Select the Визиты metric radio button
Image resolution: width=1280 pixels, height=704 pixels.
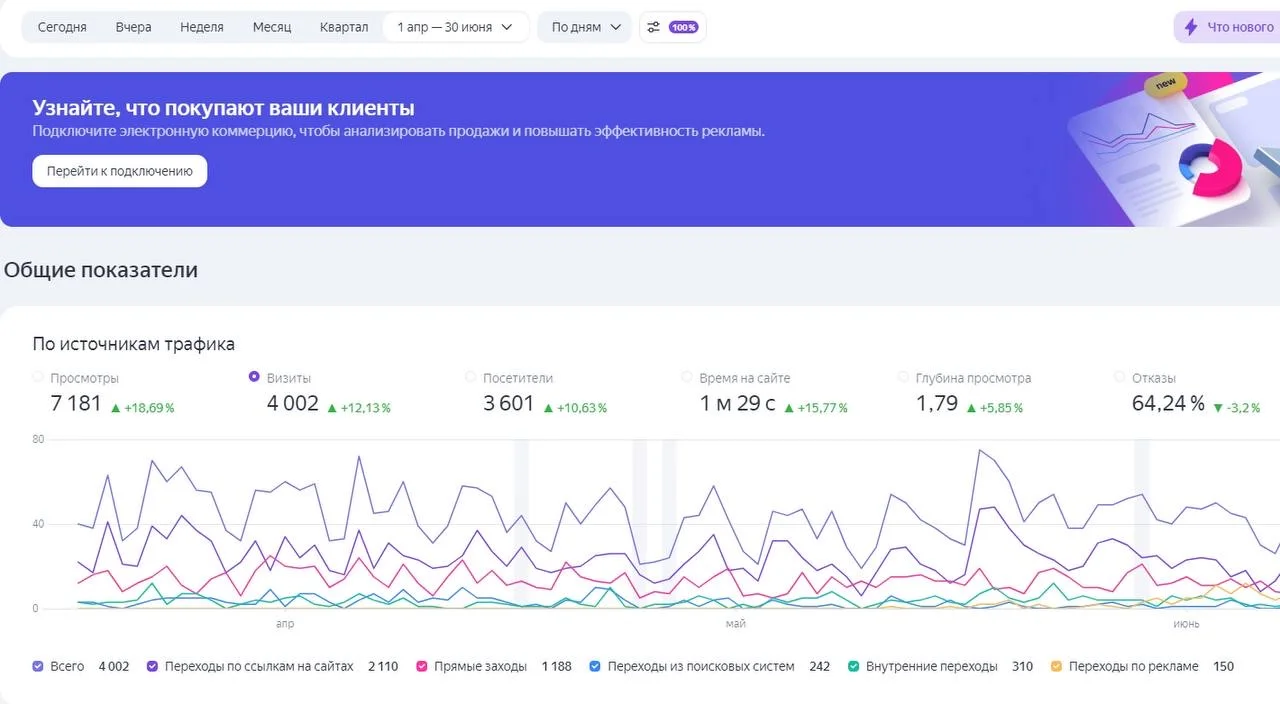point(254,377)
